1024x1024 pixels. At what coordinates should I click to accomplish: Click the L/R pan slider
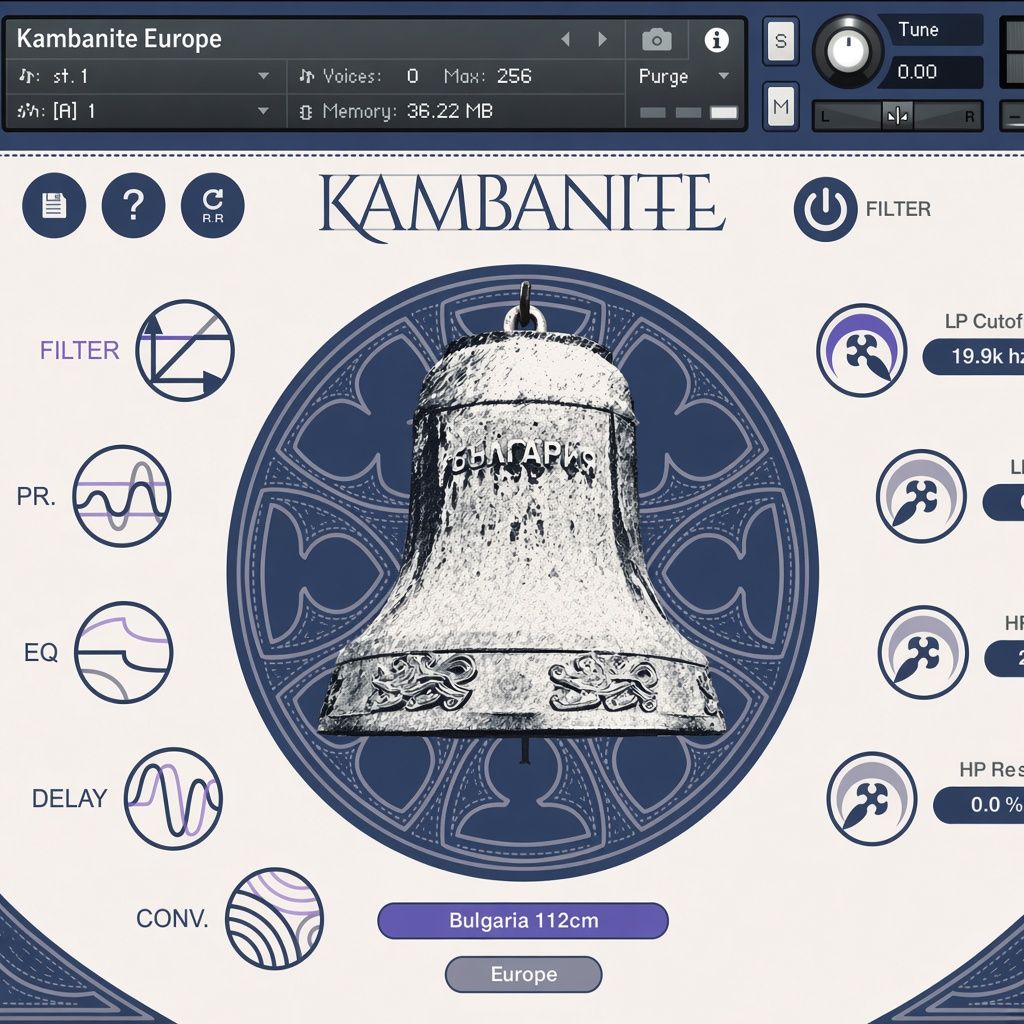point(897,117)
